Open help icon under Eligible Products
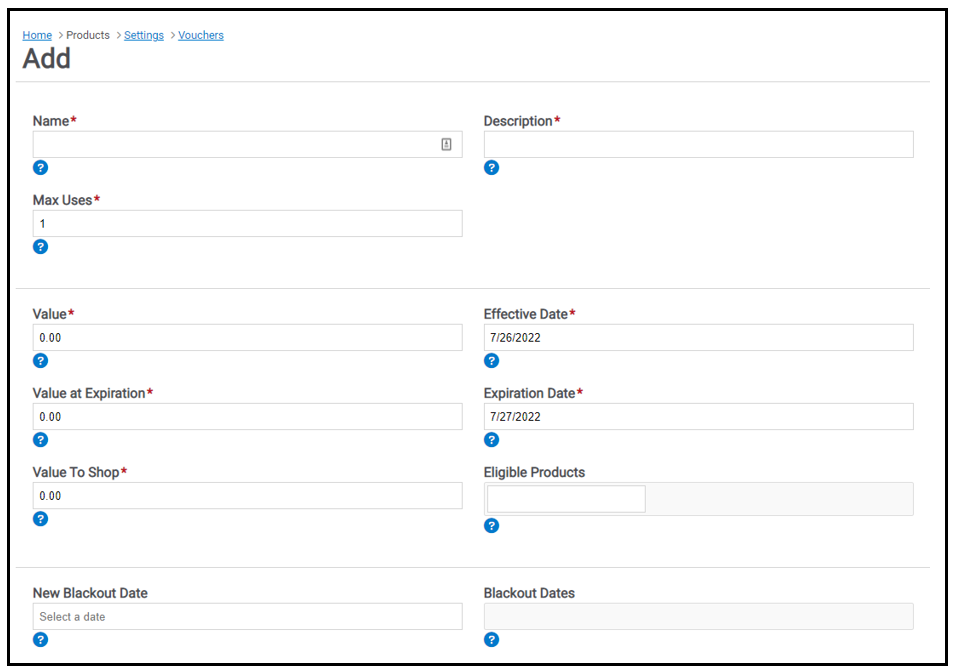The width and height of the screenshot is (954, 670). point(492,526)
